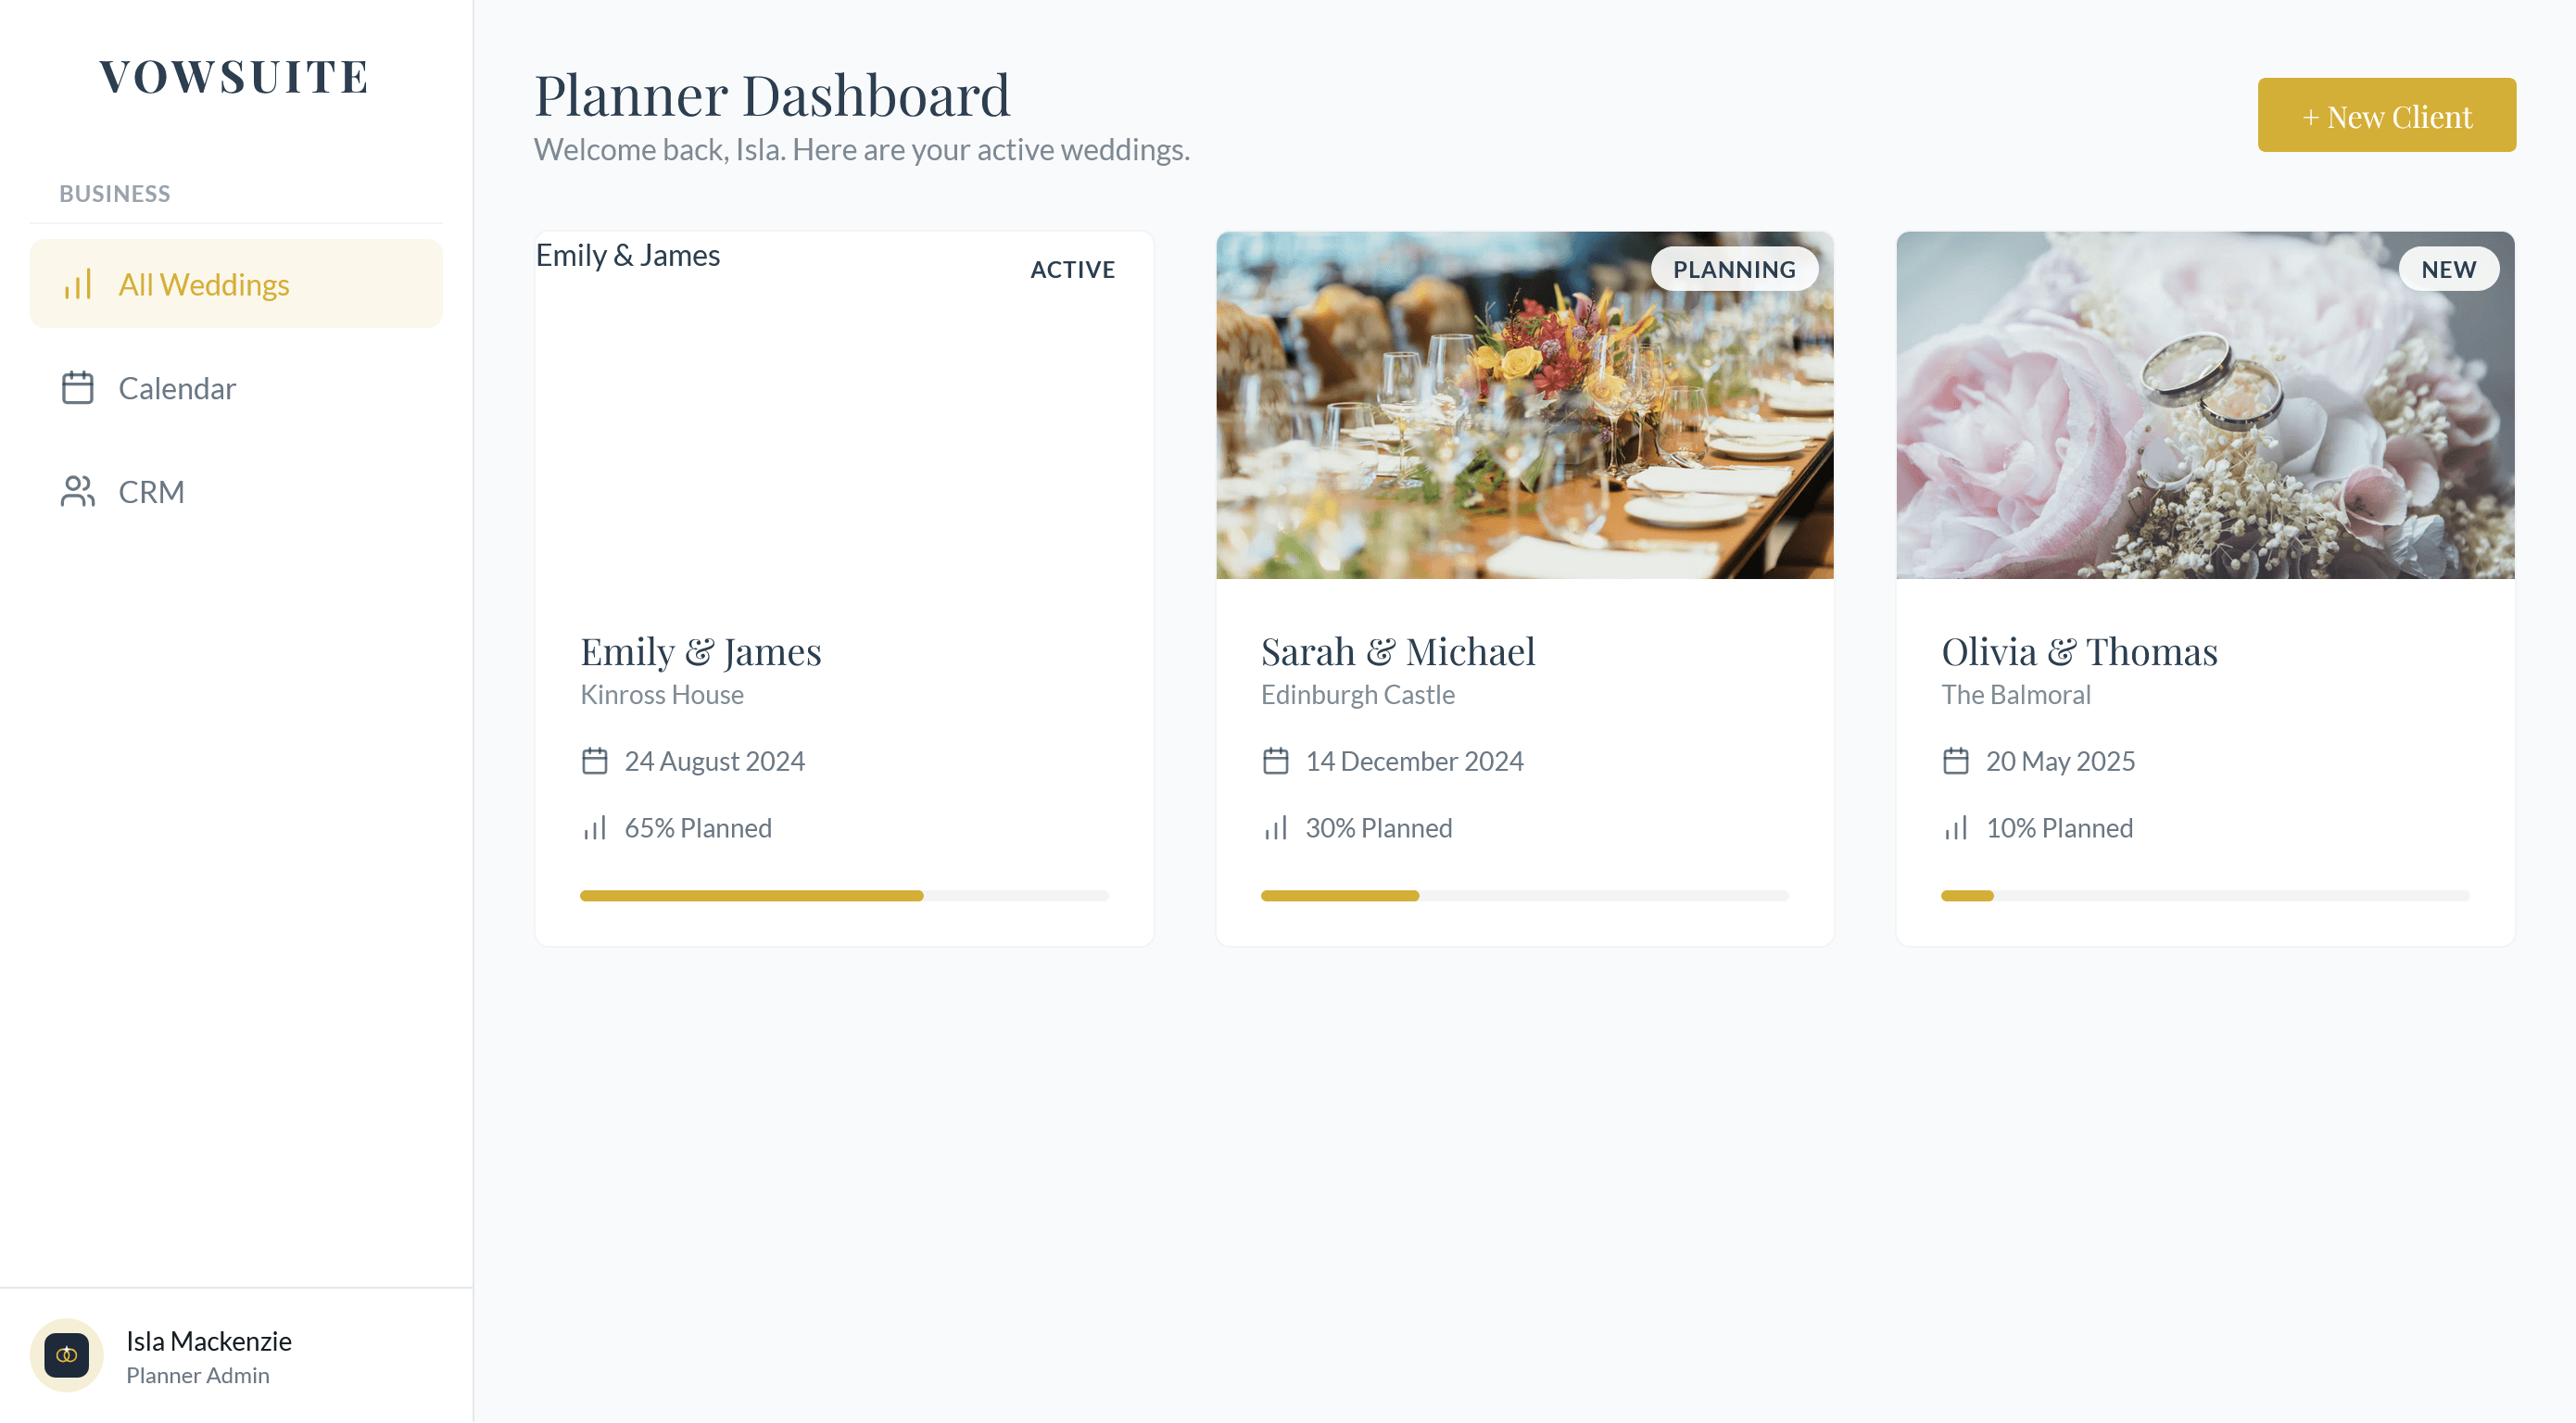Click the bar chart icon beside 30% Planned
The height and width of the screenshot is (1423, 2576).
1275,827
